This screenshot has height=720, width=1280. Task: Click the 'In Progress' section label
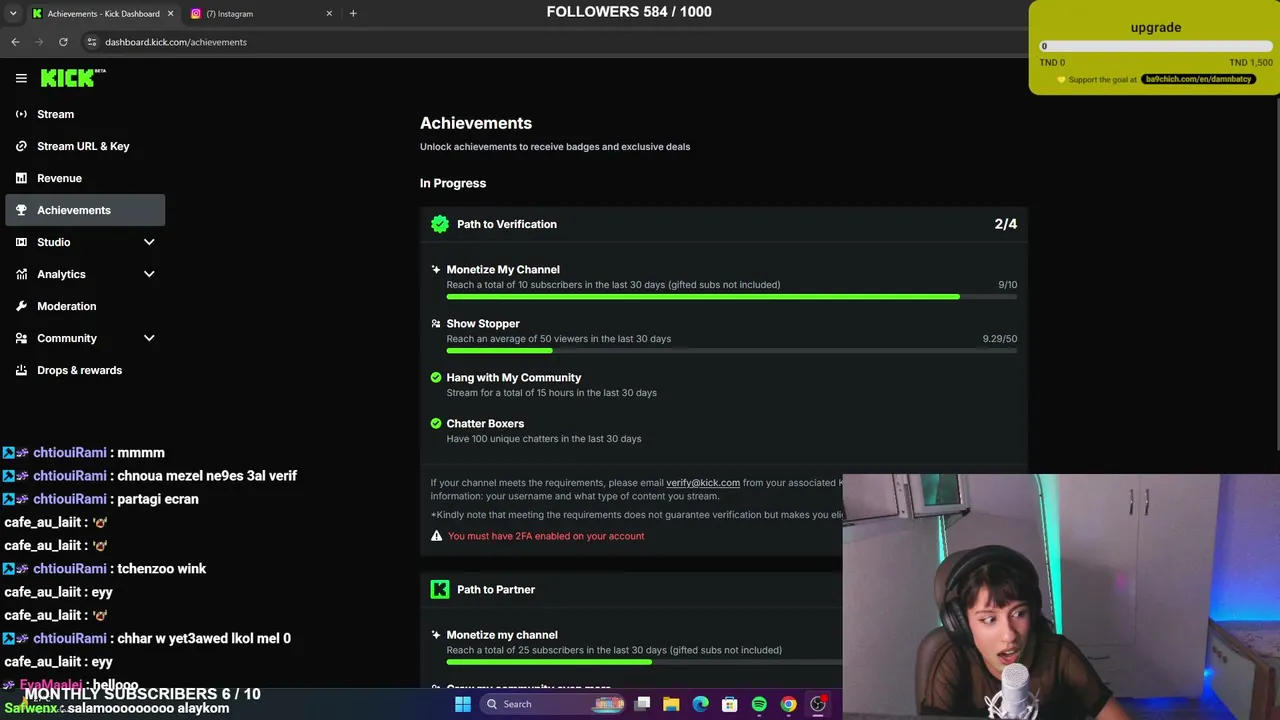(x=453, y=183)
